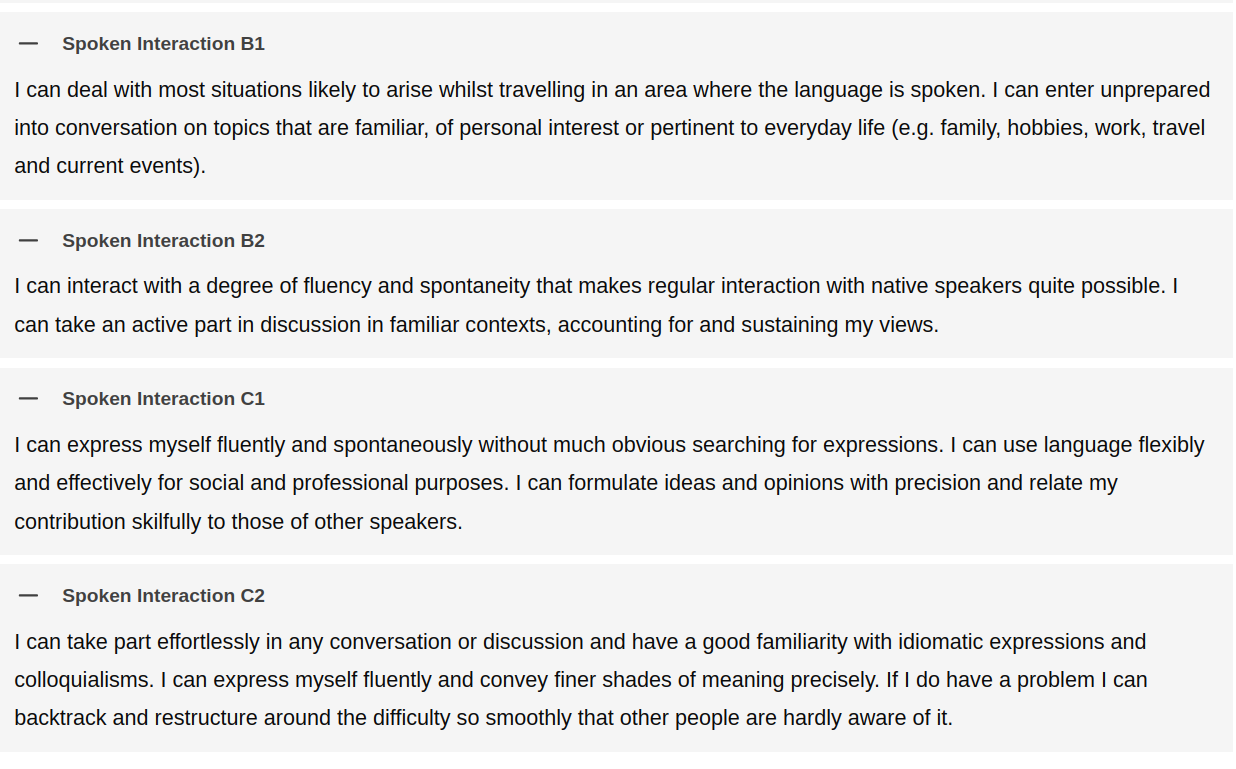The image size is (1236, 769).
Task: Click the B1 description paragraph about travelling
Action: tap(612, 128)
